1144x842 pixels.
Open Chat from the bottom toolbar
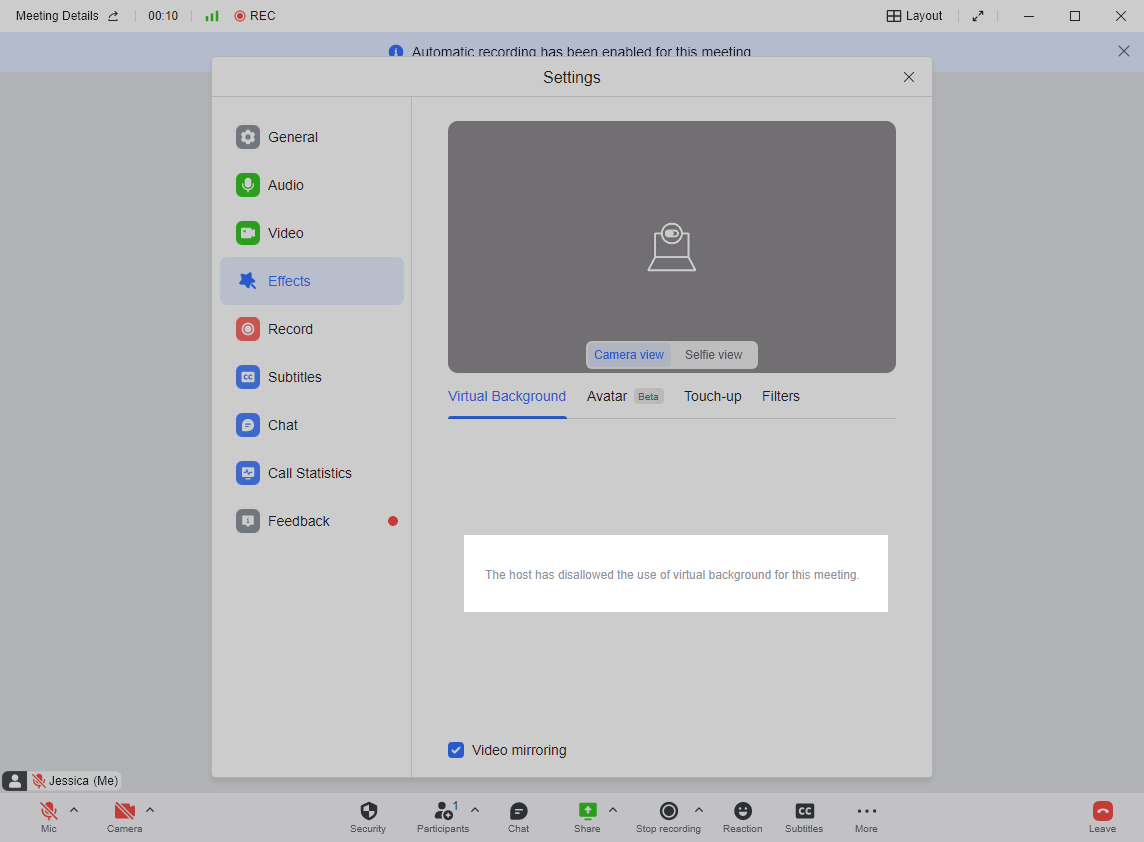(x=518, y=811)
